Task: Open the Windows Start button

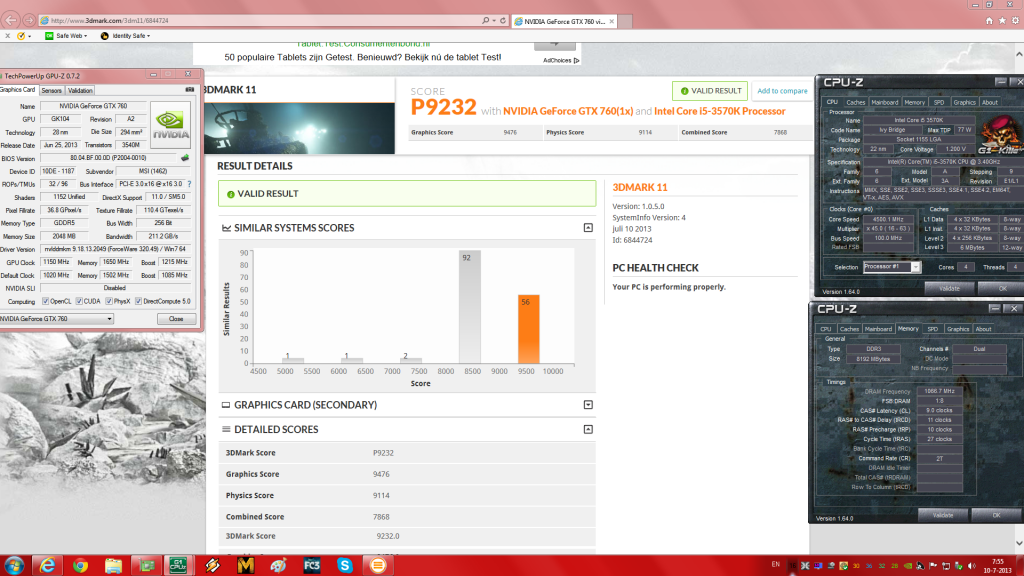Action: [14, 566]
